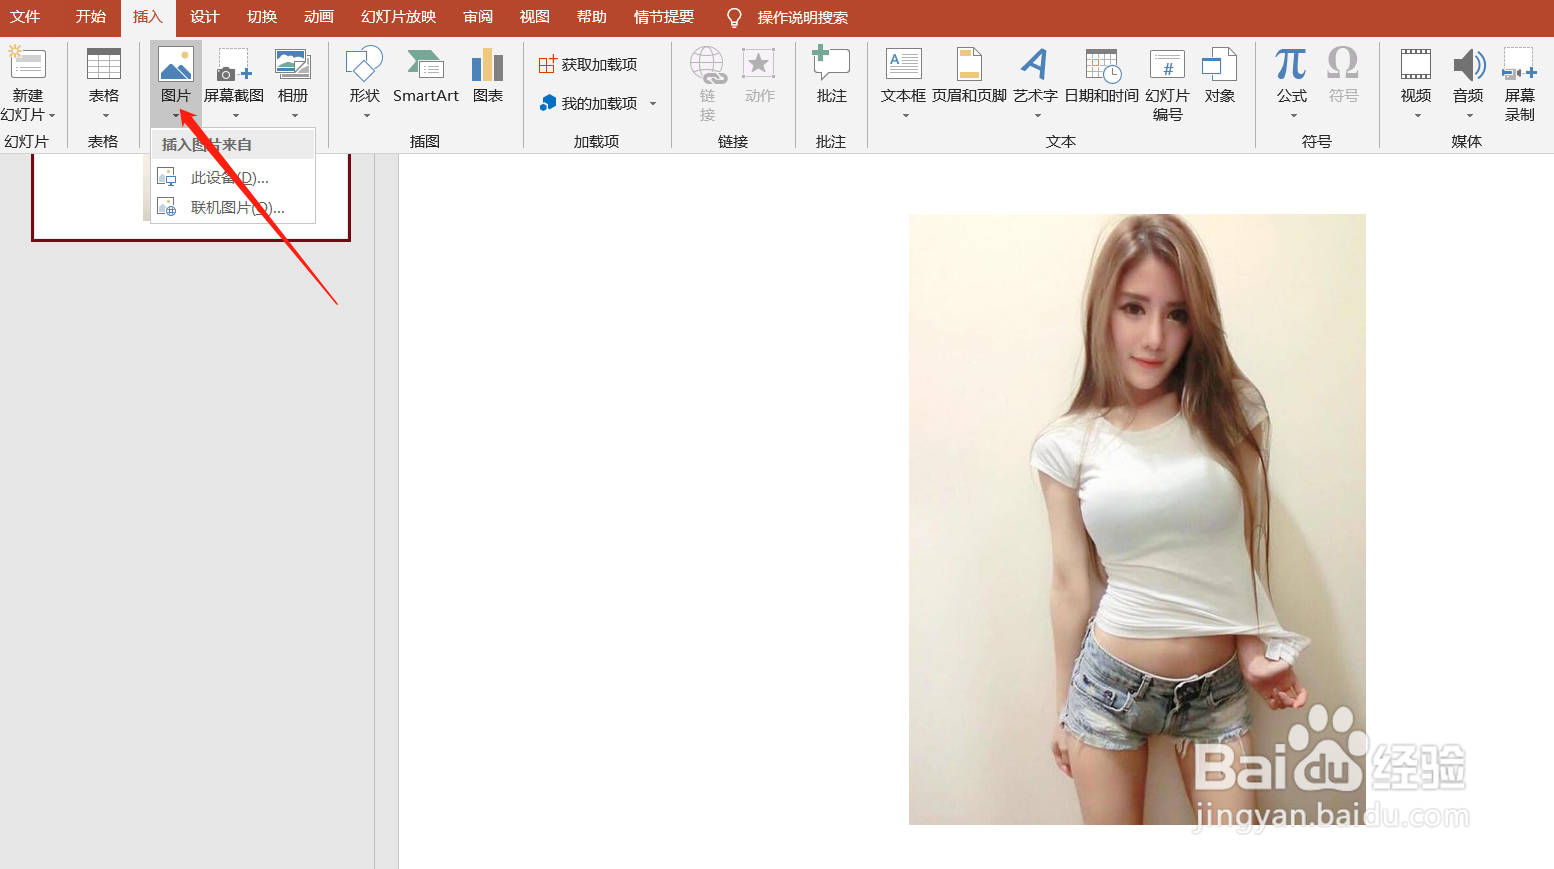Choose This Device (此设备) menu option

(x=233, y=177)
